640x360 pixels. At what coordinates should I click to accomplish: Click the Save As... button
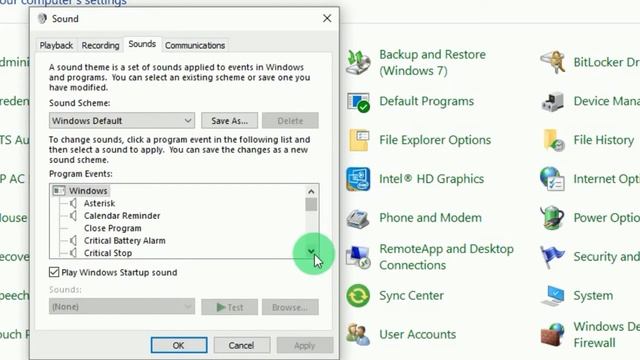[x=229, y=121]
